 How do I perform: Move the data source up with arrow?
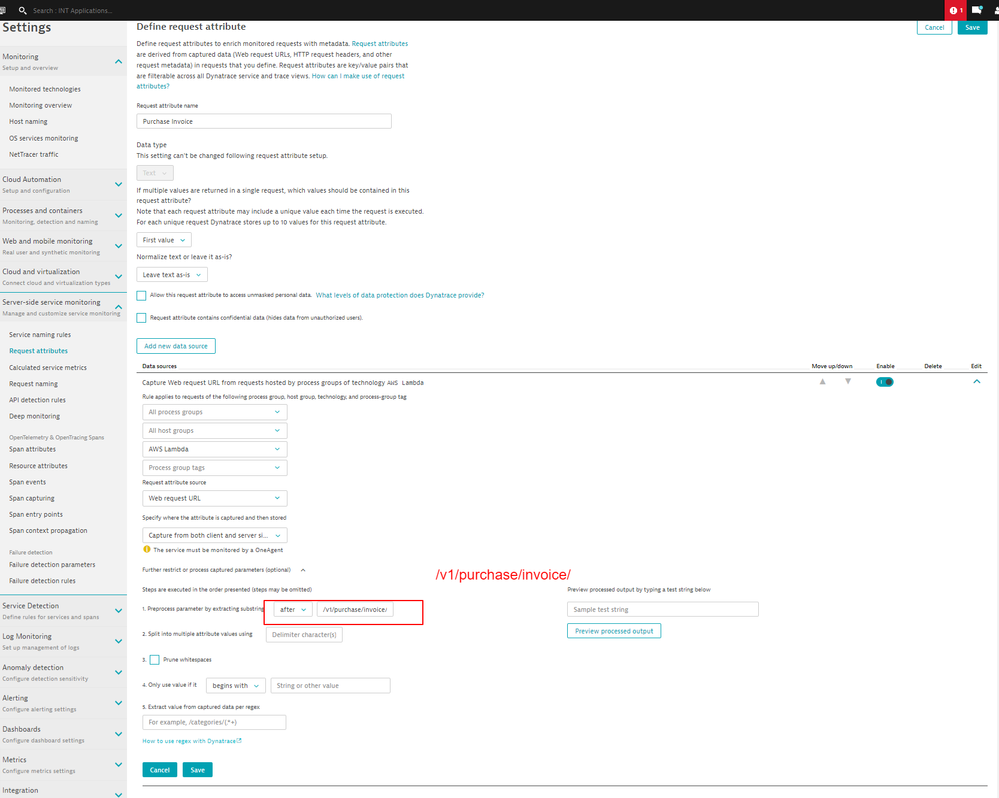[823, 381]
